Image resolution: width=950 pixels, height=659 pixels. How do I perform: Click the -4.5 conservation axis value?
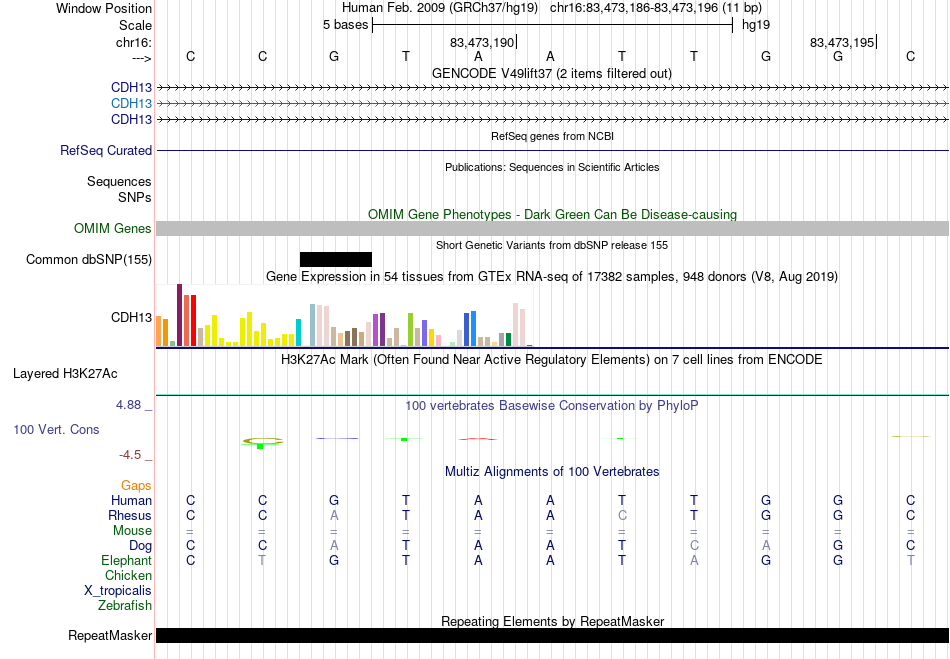[130, 455]
